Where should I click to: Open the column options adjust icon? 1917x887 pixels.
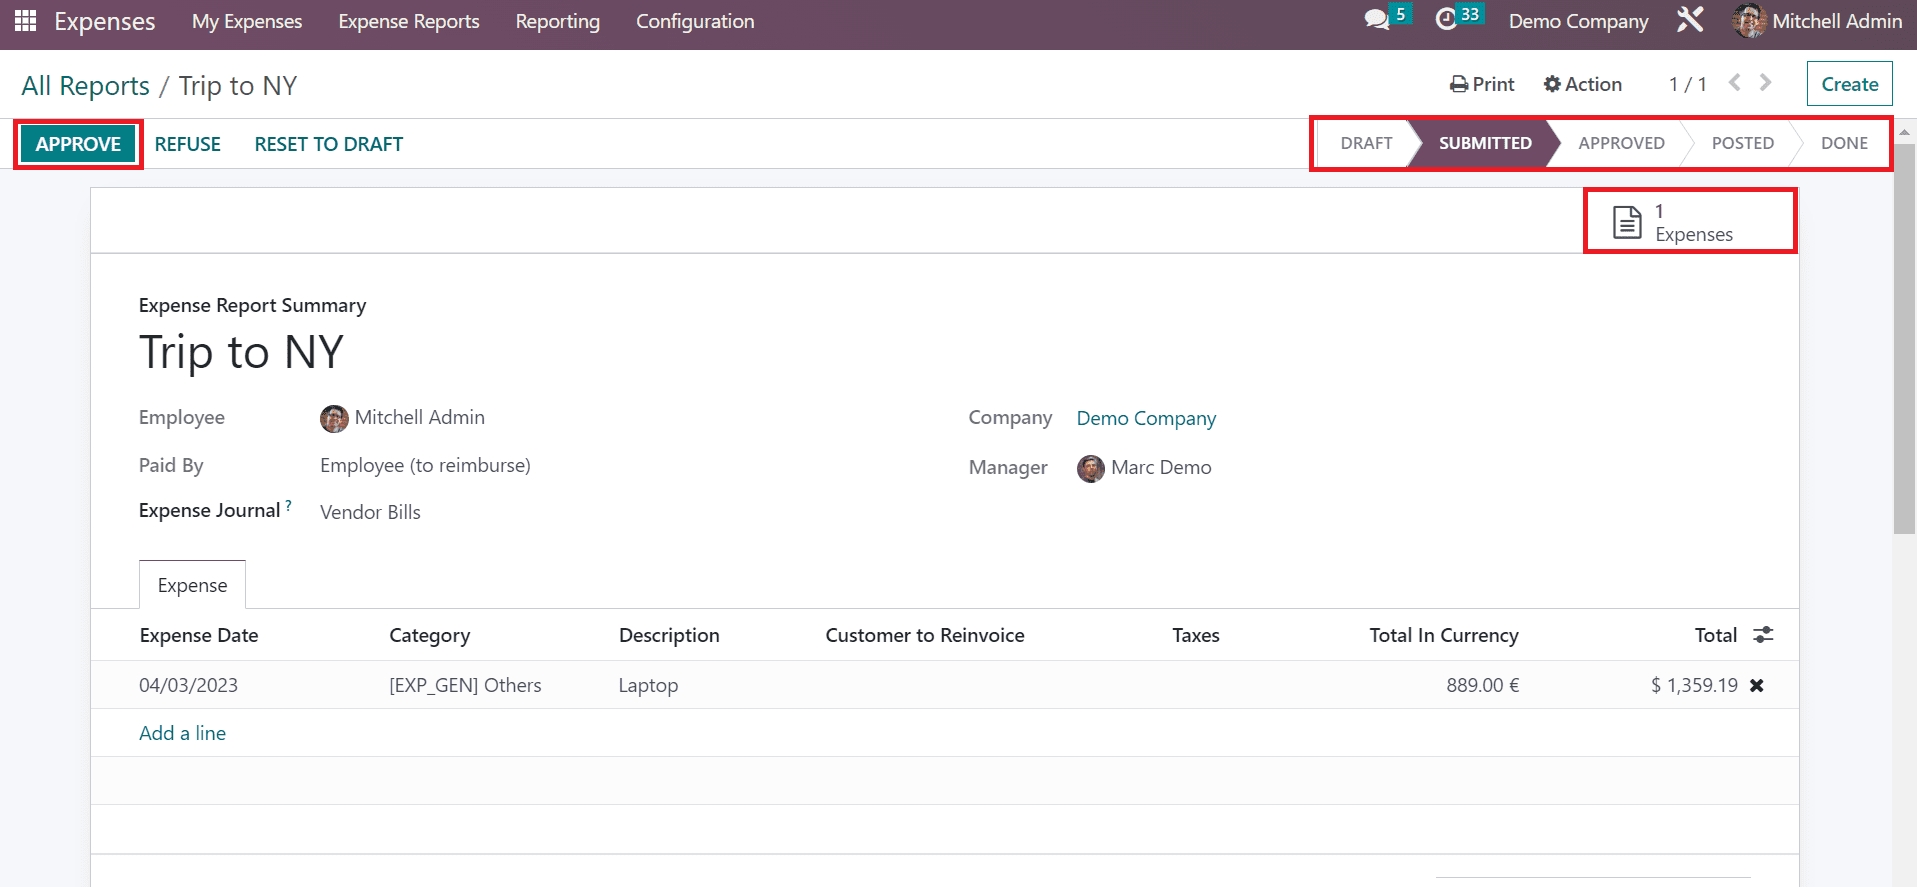[1763, 635]
